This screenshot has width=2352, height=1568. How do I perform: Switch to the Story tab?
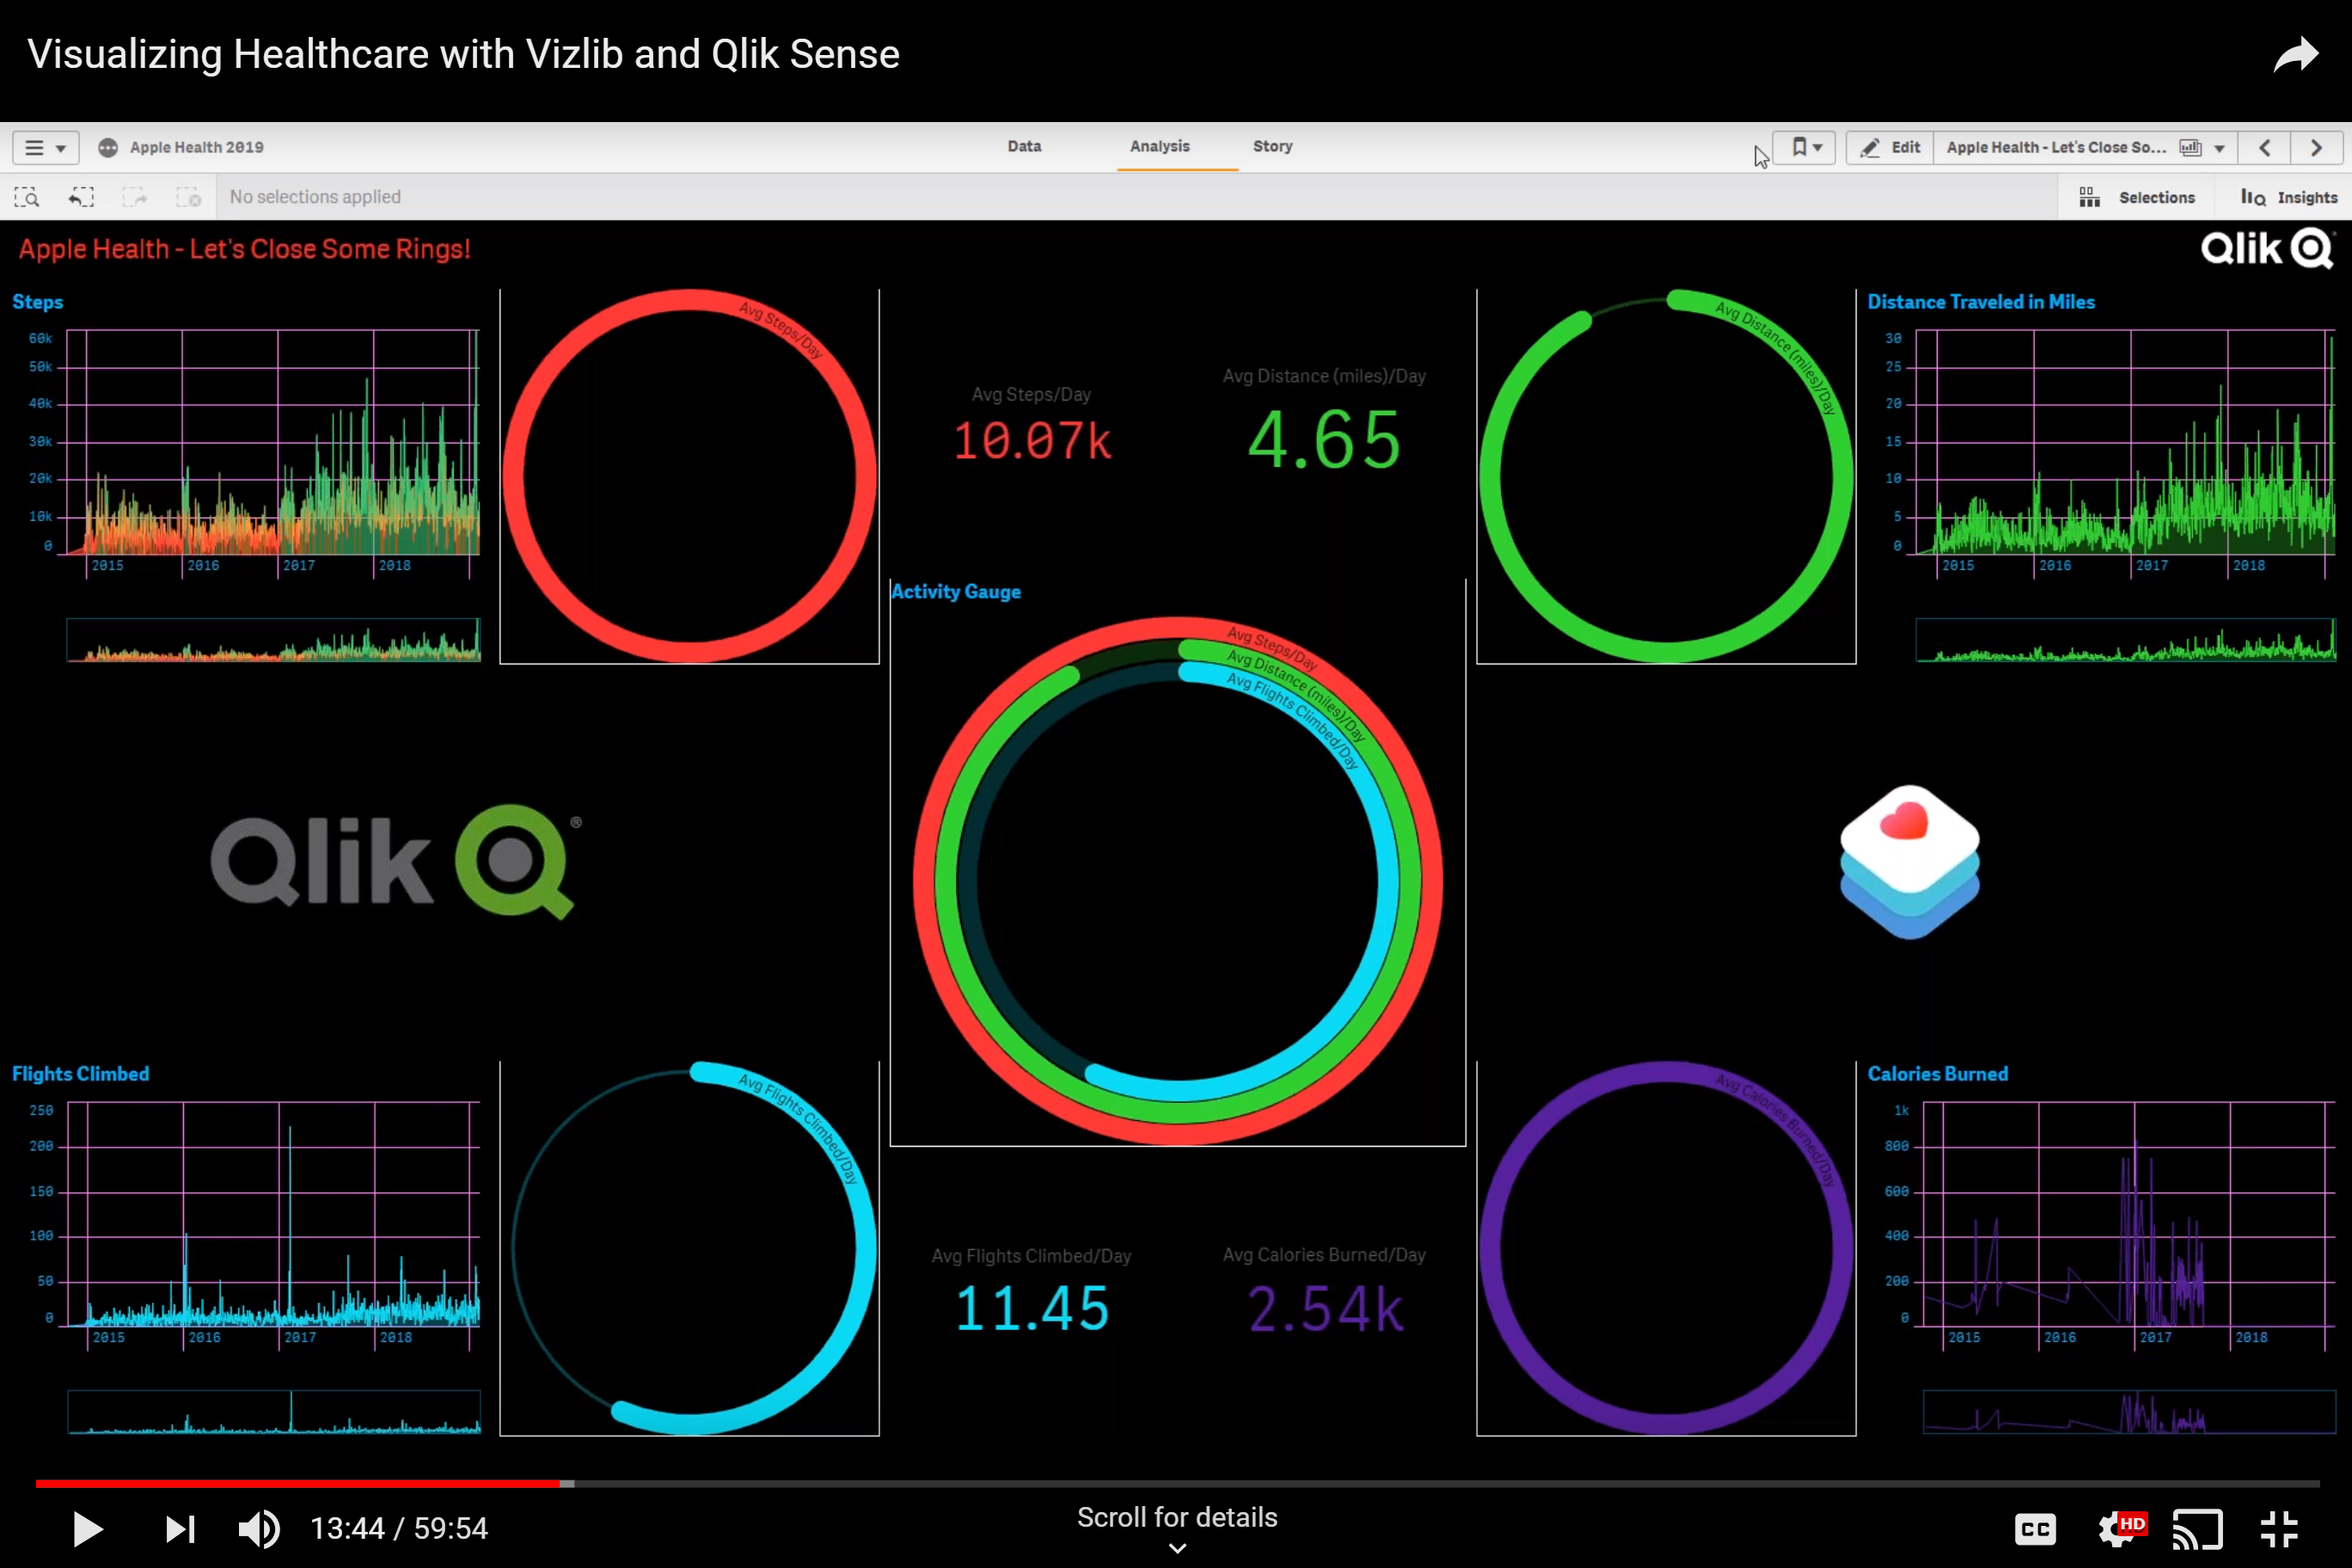(x=1272, y=146)
